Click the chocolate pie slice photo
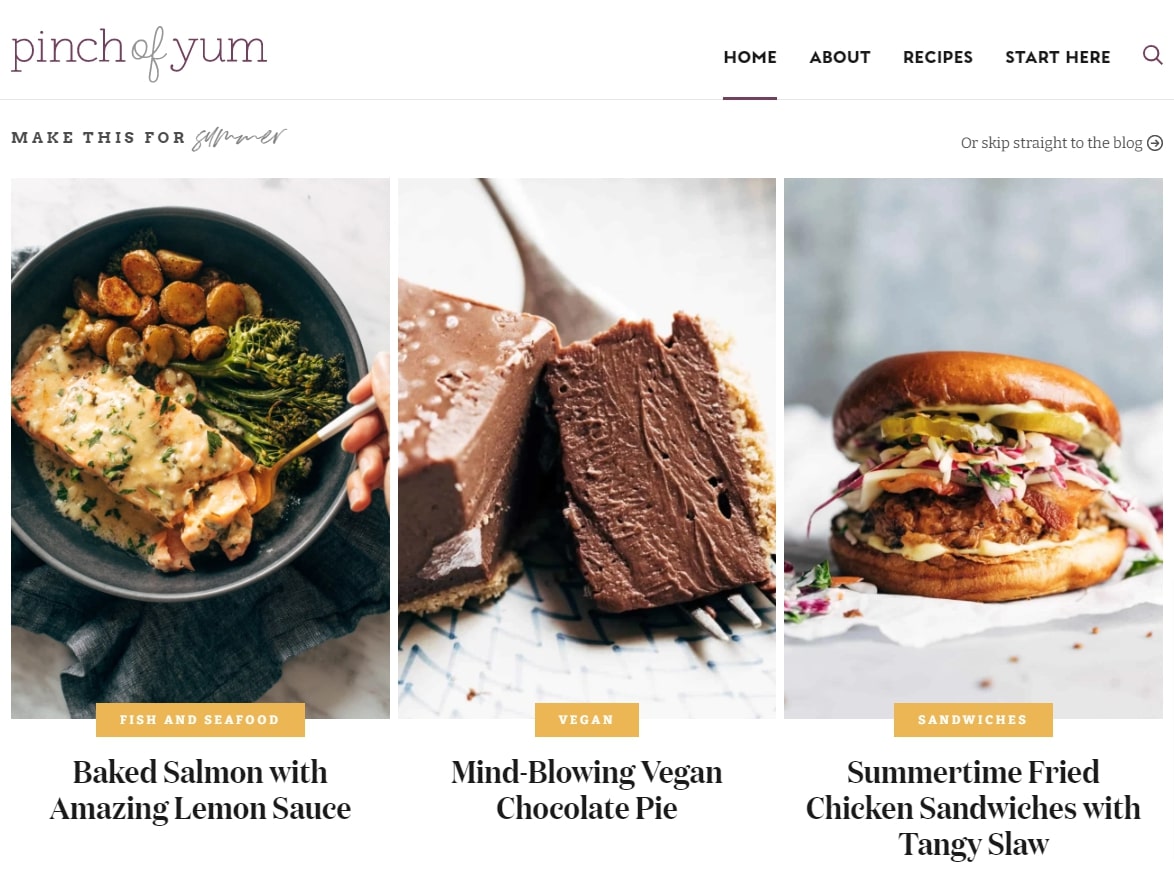The height and width of the screenshot is (880, 1174). point(586,448)
